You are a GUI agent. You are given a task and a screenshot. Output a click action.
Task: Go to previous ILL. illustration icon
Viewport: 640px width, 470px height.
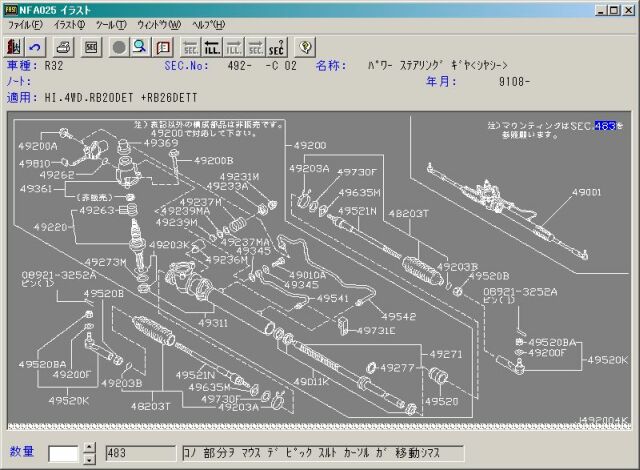tap(212, 47)
